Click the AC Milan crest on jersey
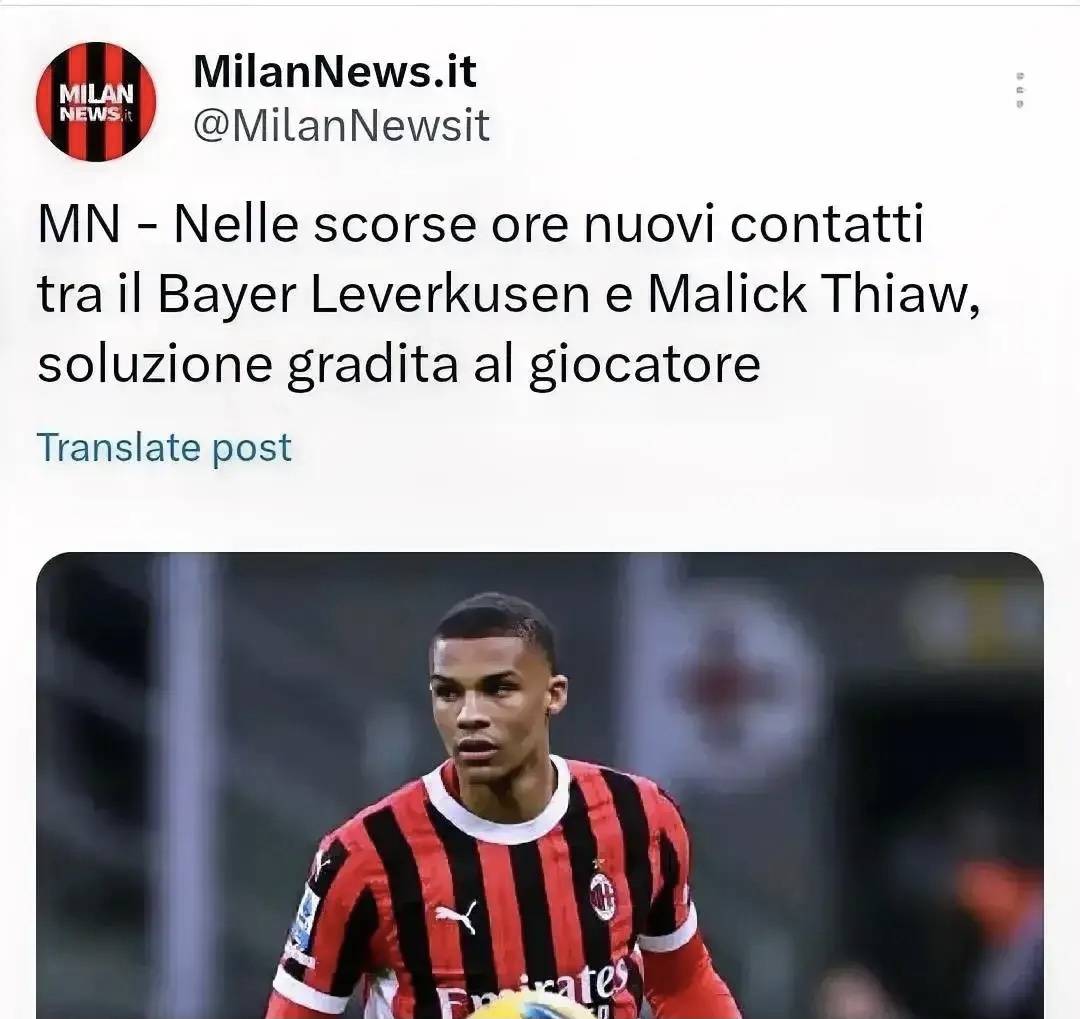The height and width of the screenshot is (1019, 1080). tap(603, 895)
